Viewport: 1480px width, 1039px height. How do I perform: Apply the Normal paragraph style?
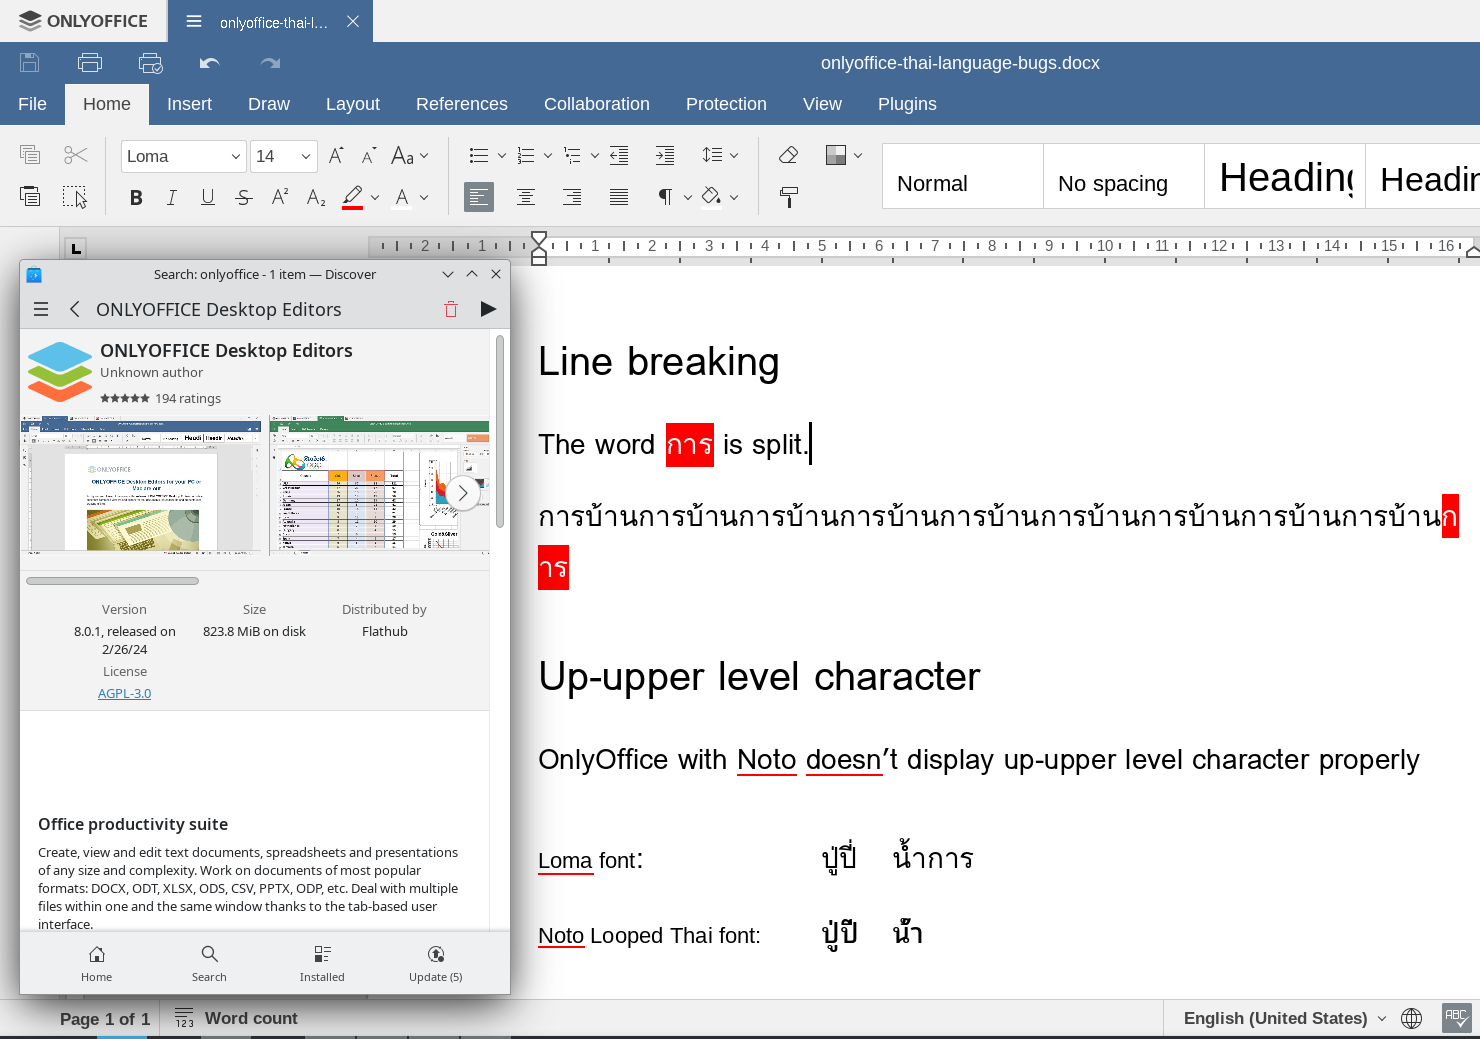click(x=963, y=176)
